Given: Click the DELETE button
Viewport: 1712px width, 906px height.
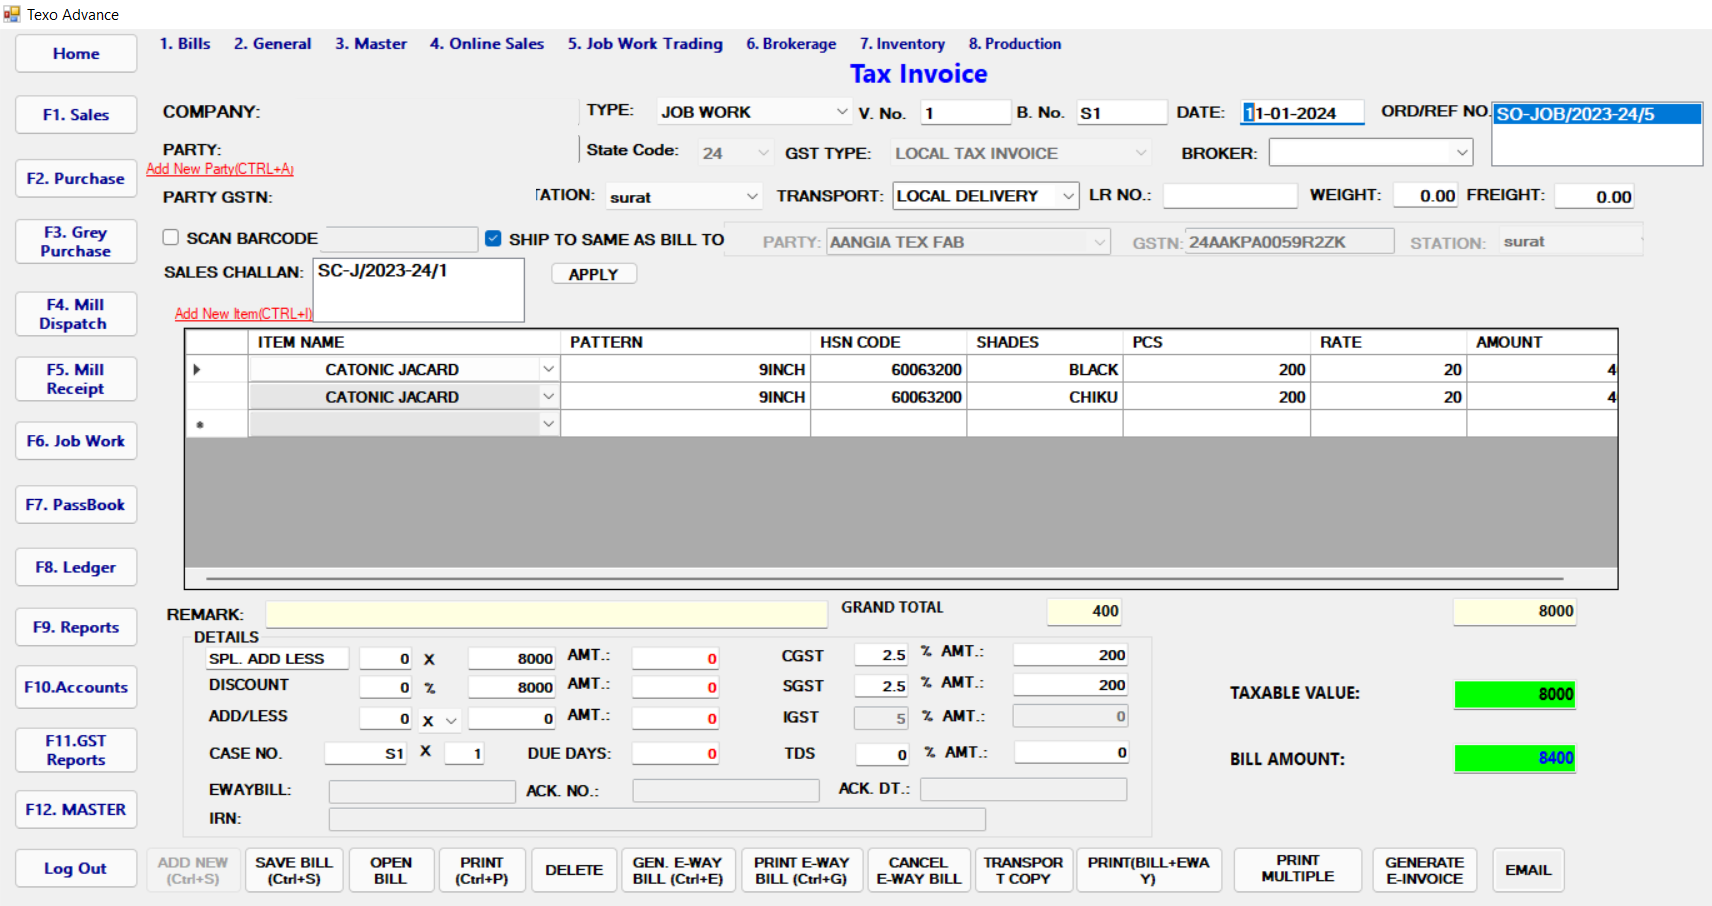Looking at the screenshot, I should [x=574, y=870].
